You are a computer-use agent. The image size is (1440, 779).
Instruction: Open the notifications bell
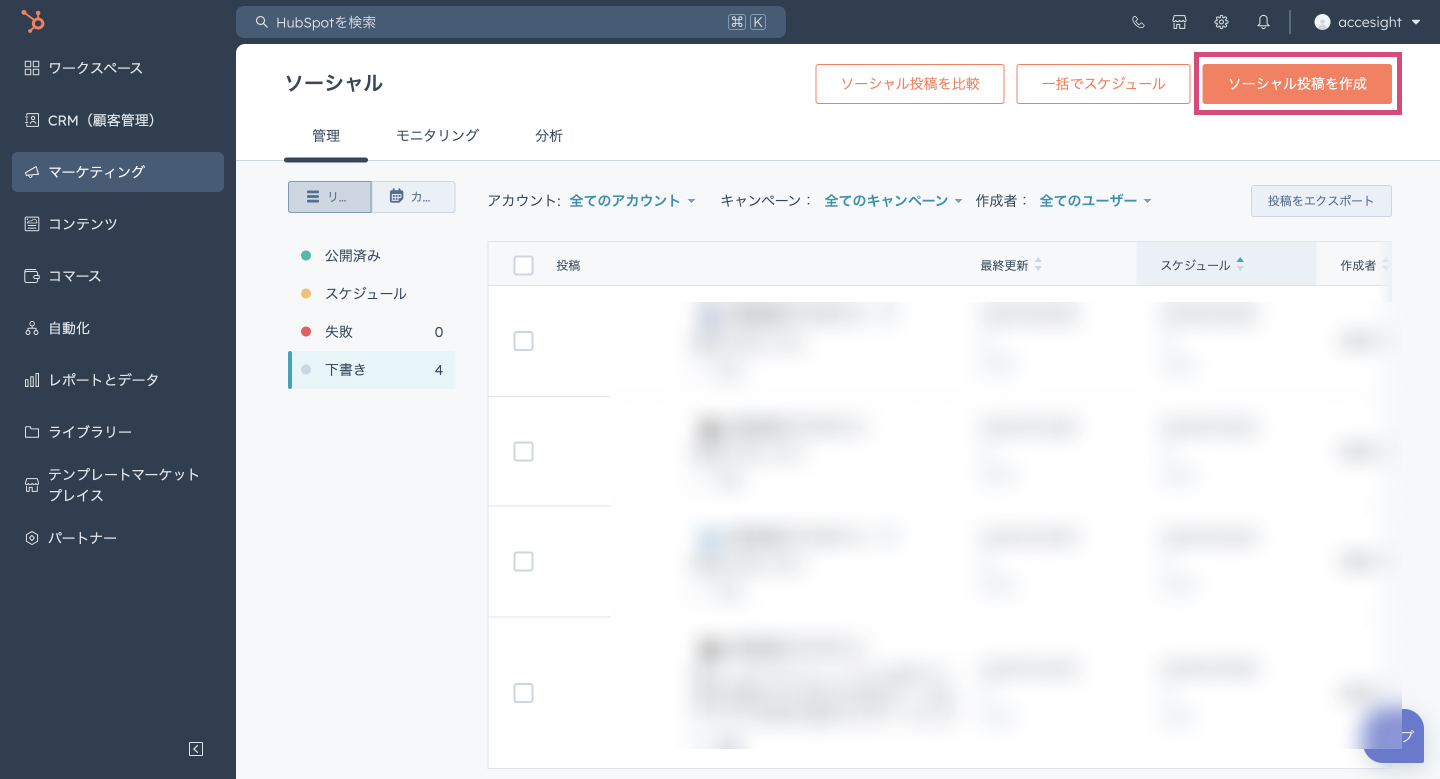[1263, 22]
